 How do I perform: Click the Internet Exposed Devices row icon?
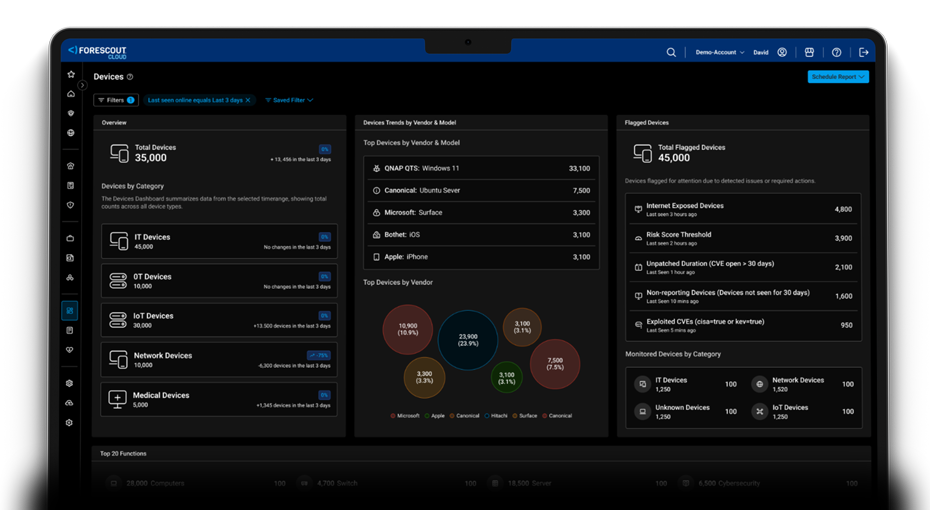638,209
